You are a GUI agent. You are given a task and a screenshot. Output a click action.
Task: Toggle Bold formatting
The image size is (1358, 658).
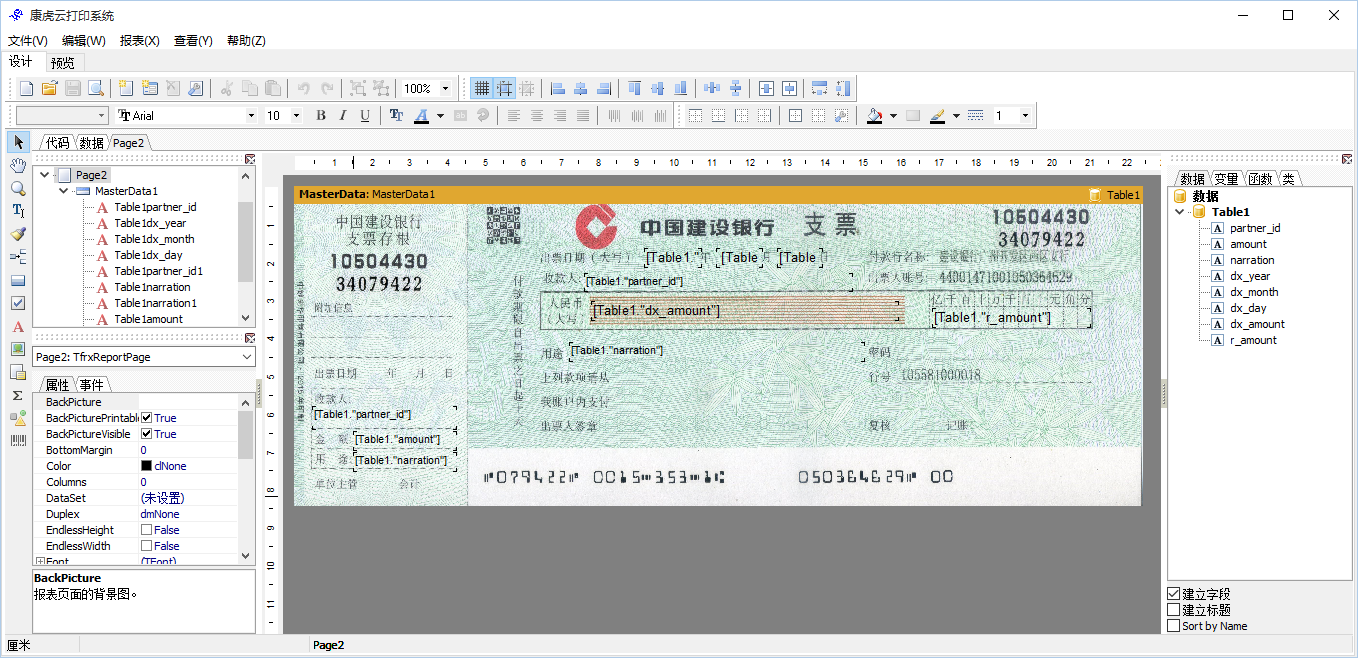click(x=320, y=116)
